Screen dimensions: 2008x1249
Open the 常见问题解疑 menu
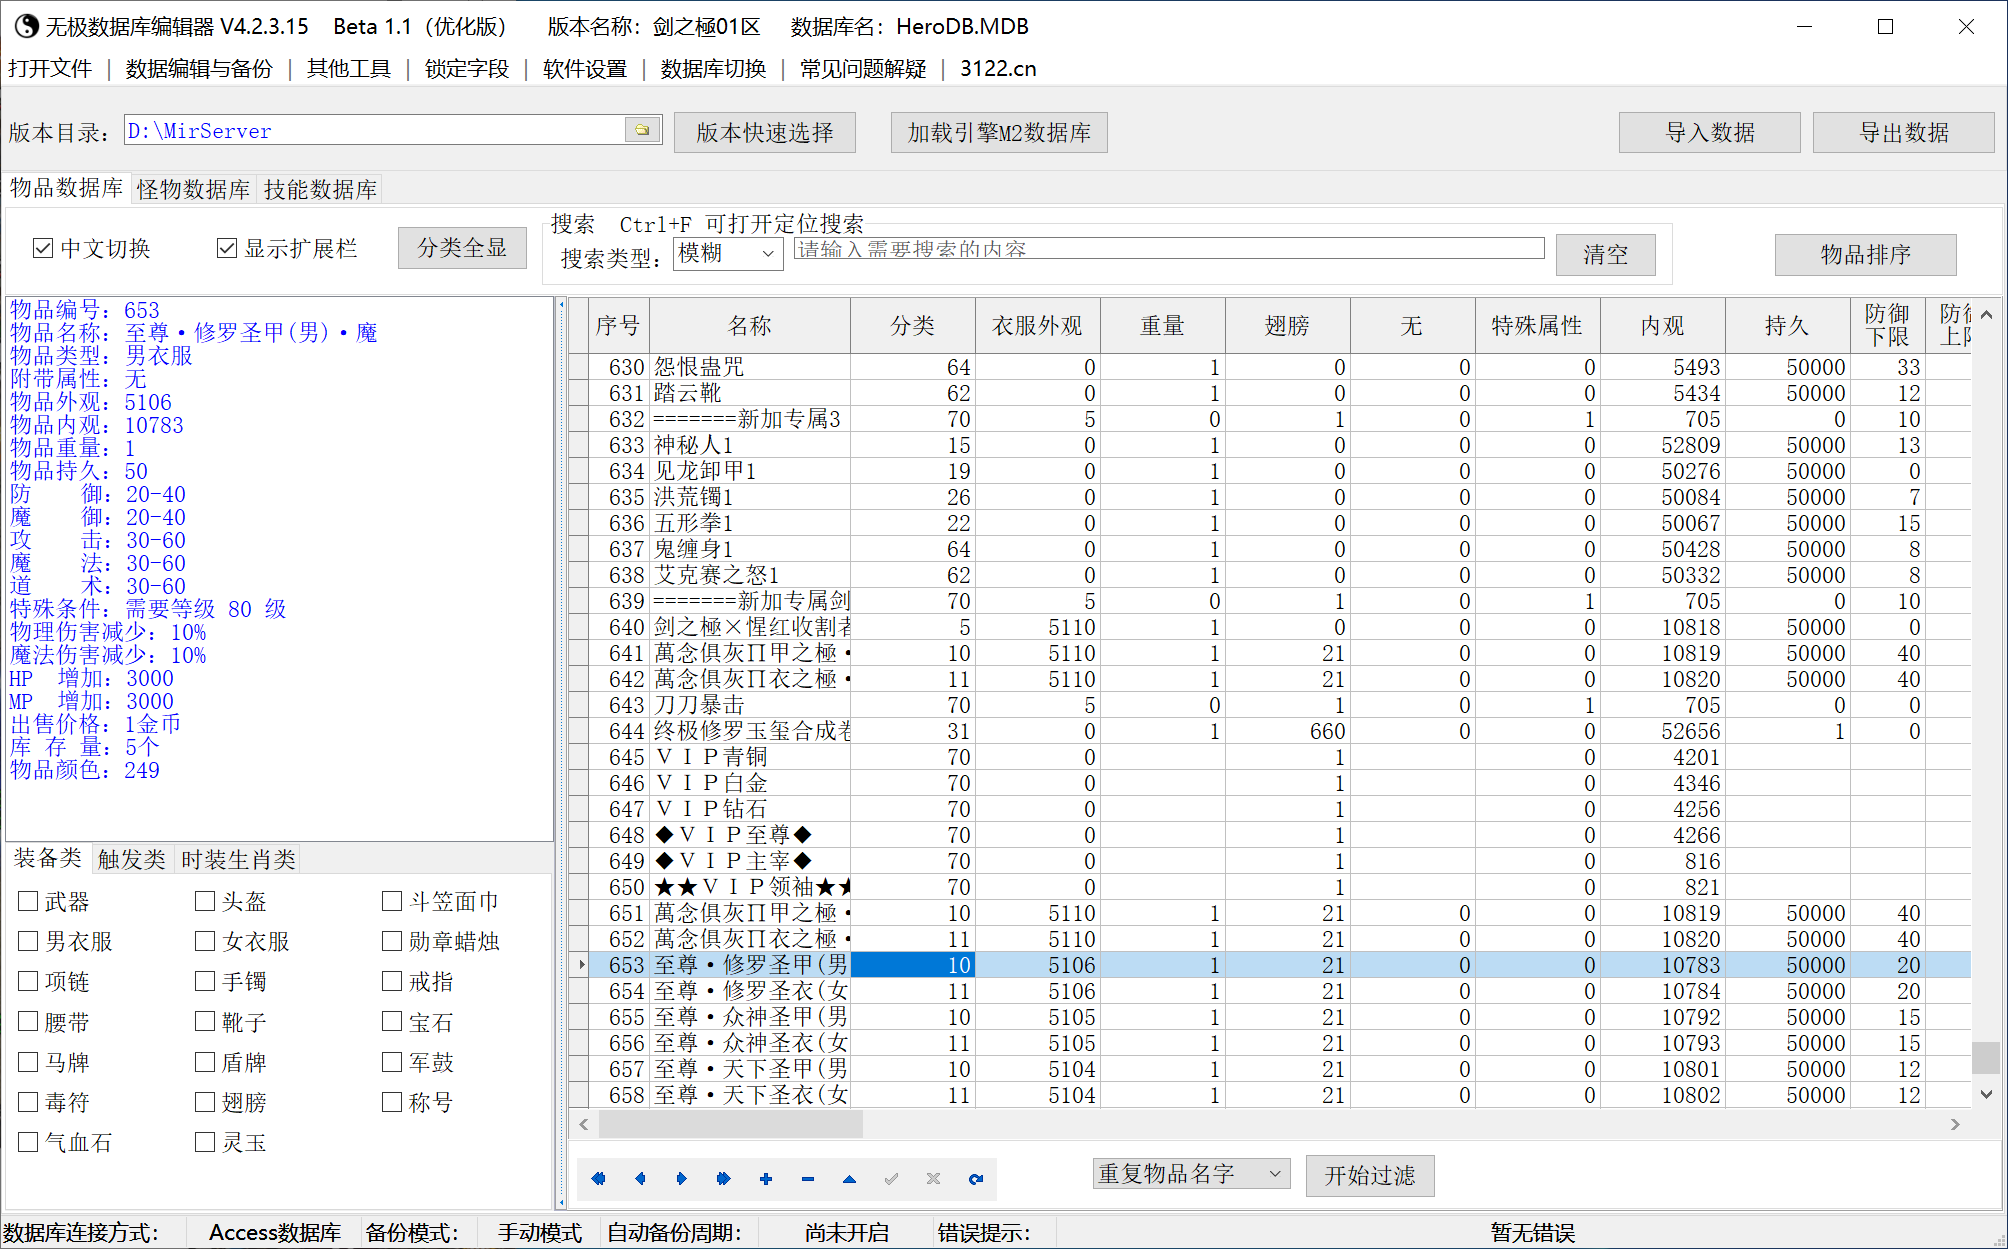863,69
